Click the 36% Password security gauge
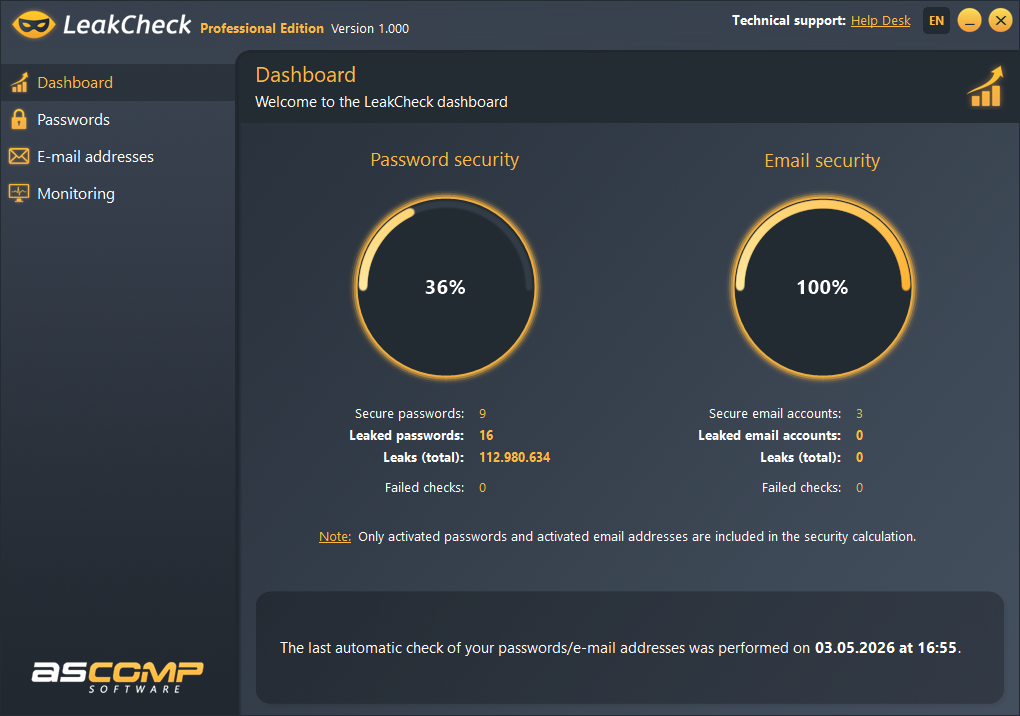Viewport: 1020px width, 716px height. (x=445, y=287)
